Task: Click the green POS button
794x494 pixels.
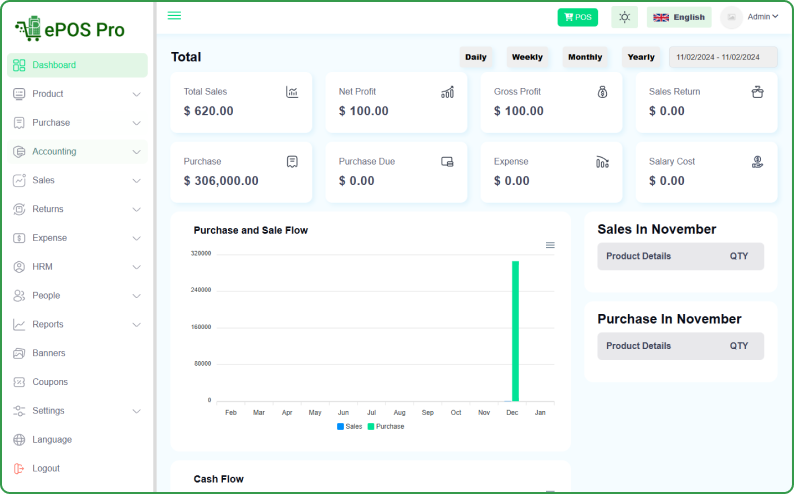Action: [577, 17]
